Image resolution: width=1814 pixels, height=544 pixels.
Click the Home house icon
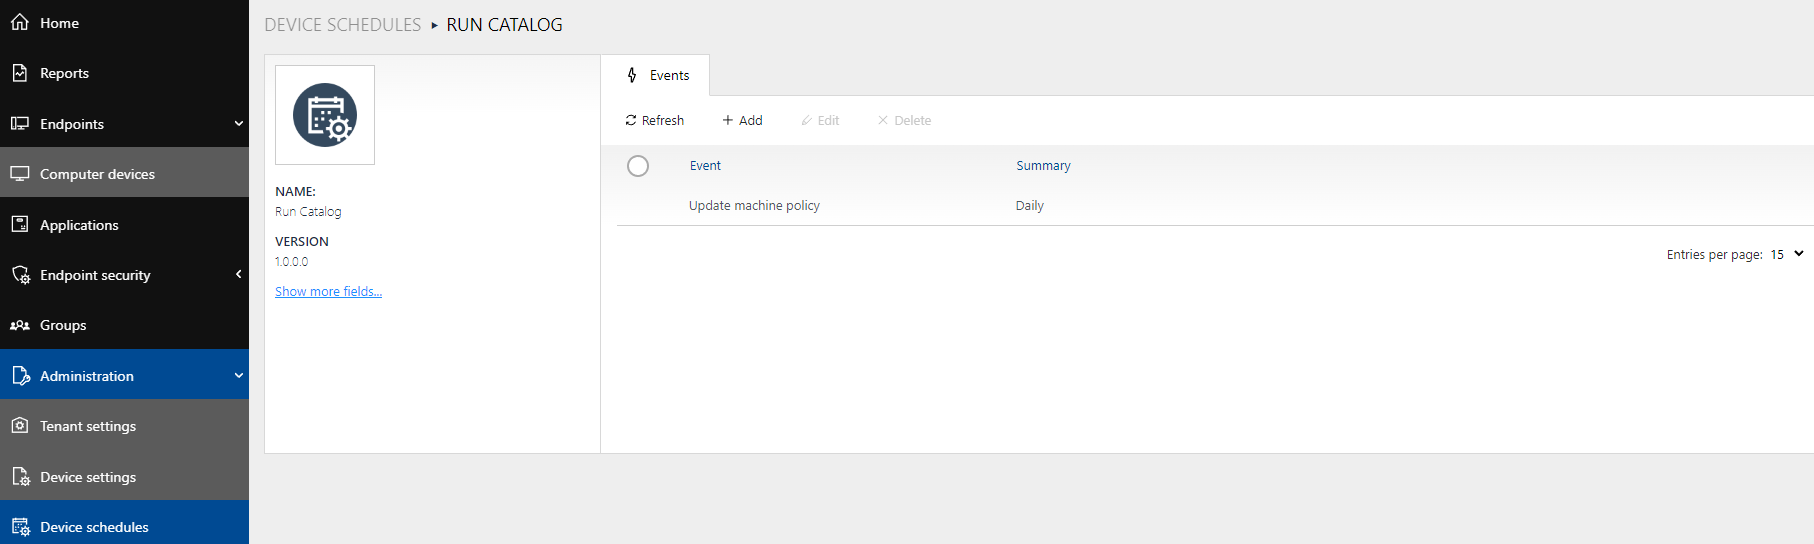pyautogui.click(x=20, y=22)
